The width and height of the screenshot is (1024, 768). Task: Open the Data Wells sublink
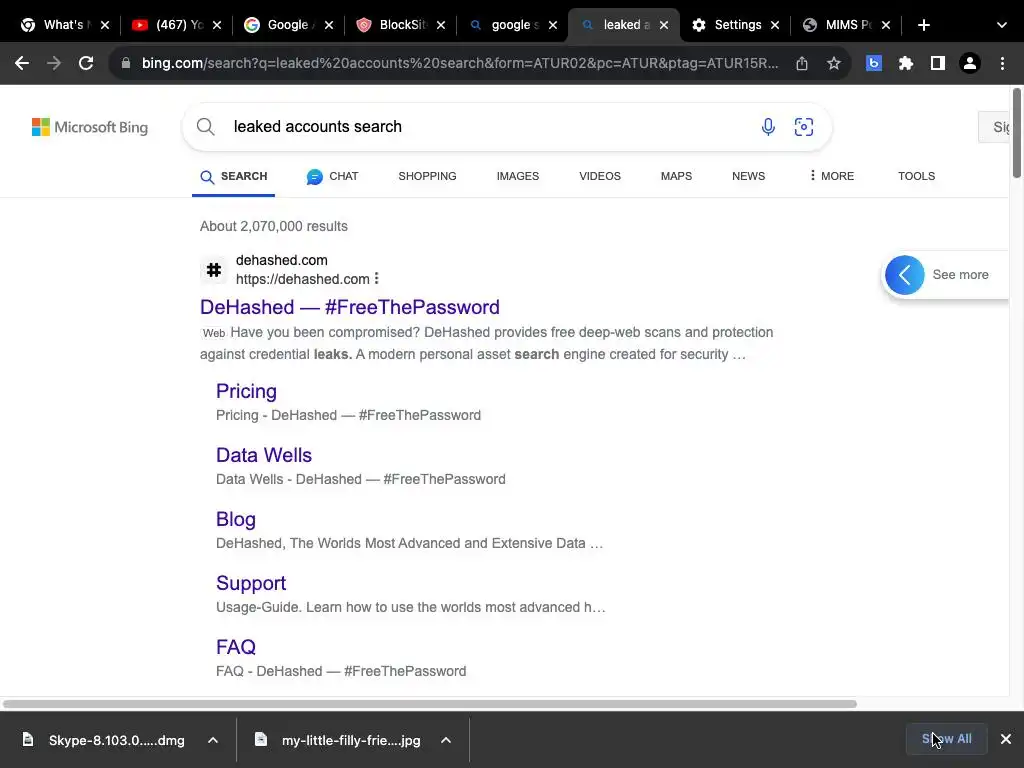[x=264, y=455]
